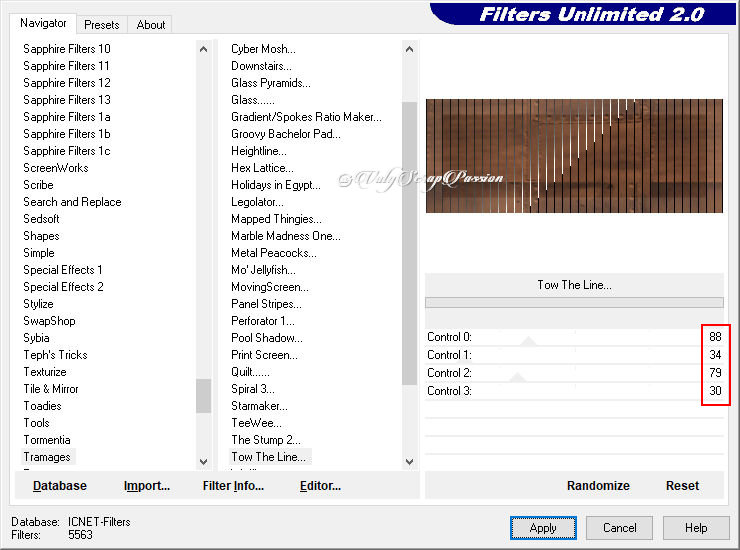Switch to the Presets tab
This screenshot has width=740, height=550.
coord(102,25)
